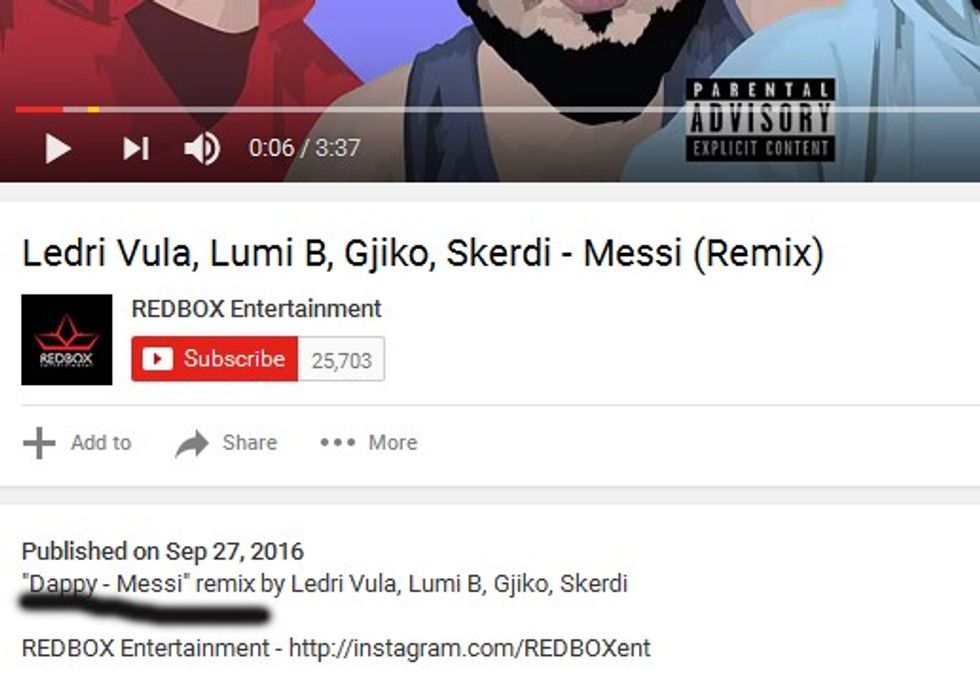The image size is (980, 681).
Task: Click the Share arrow icon
Action: point(192,444)
